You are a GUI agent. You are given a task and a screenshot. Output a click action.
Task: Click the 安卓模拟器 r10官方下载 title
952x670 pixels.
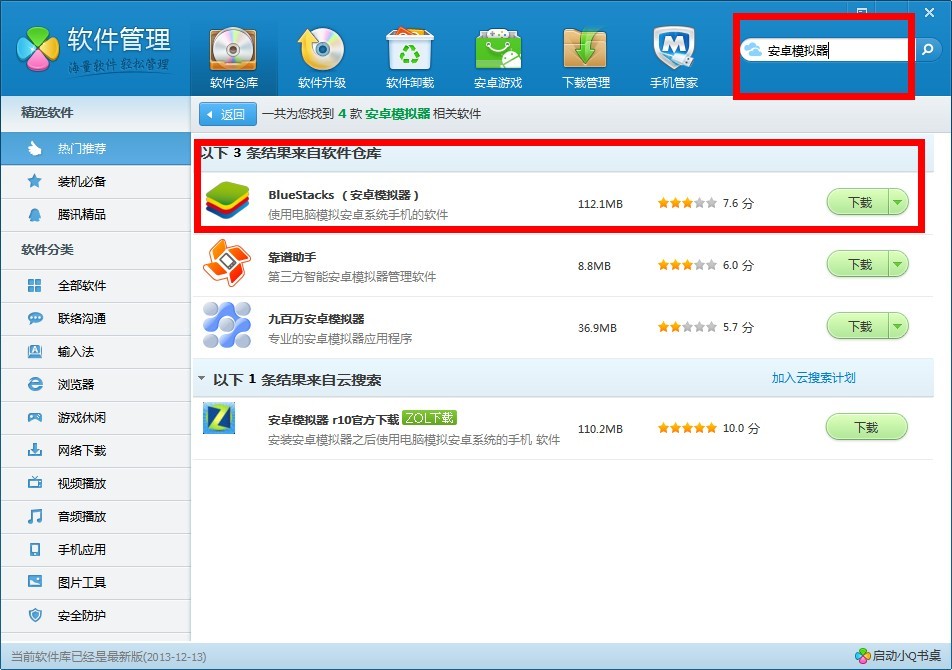tap(333, 420)
